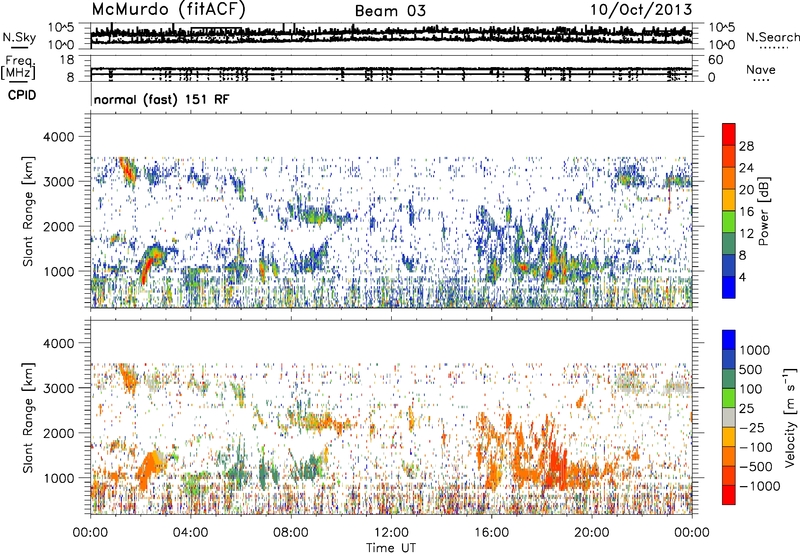This screenshot has height=554, width=800.
Task: Pick the red top segment of Power color bar
Action: pyautogui.click(x=729, y=134)
